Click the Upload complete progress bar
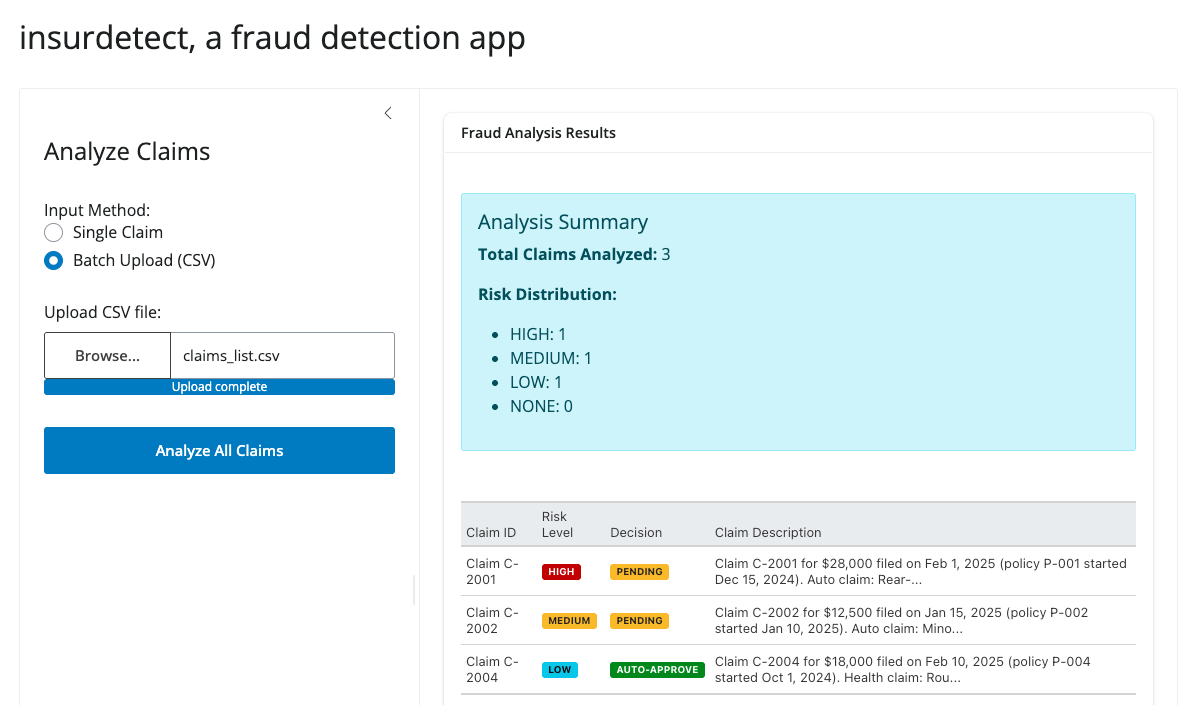The width and height of the screenshot is (1178, 705). pos(219,387)
